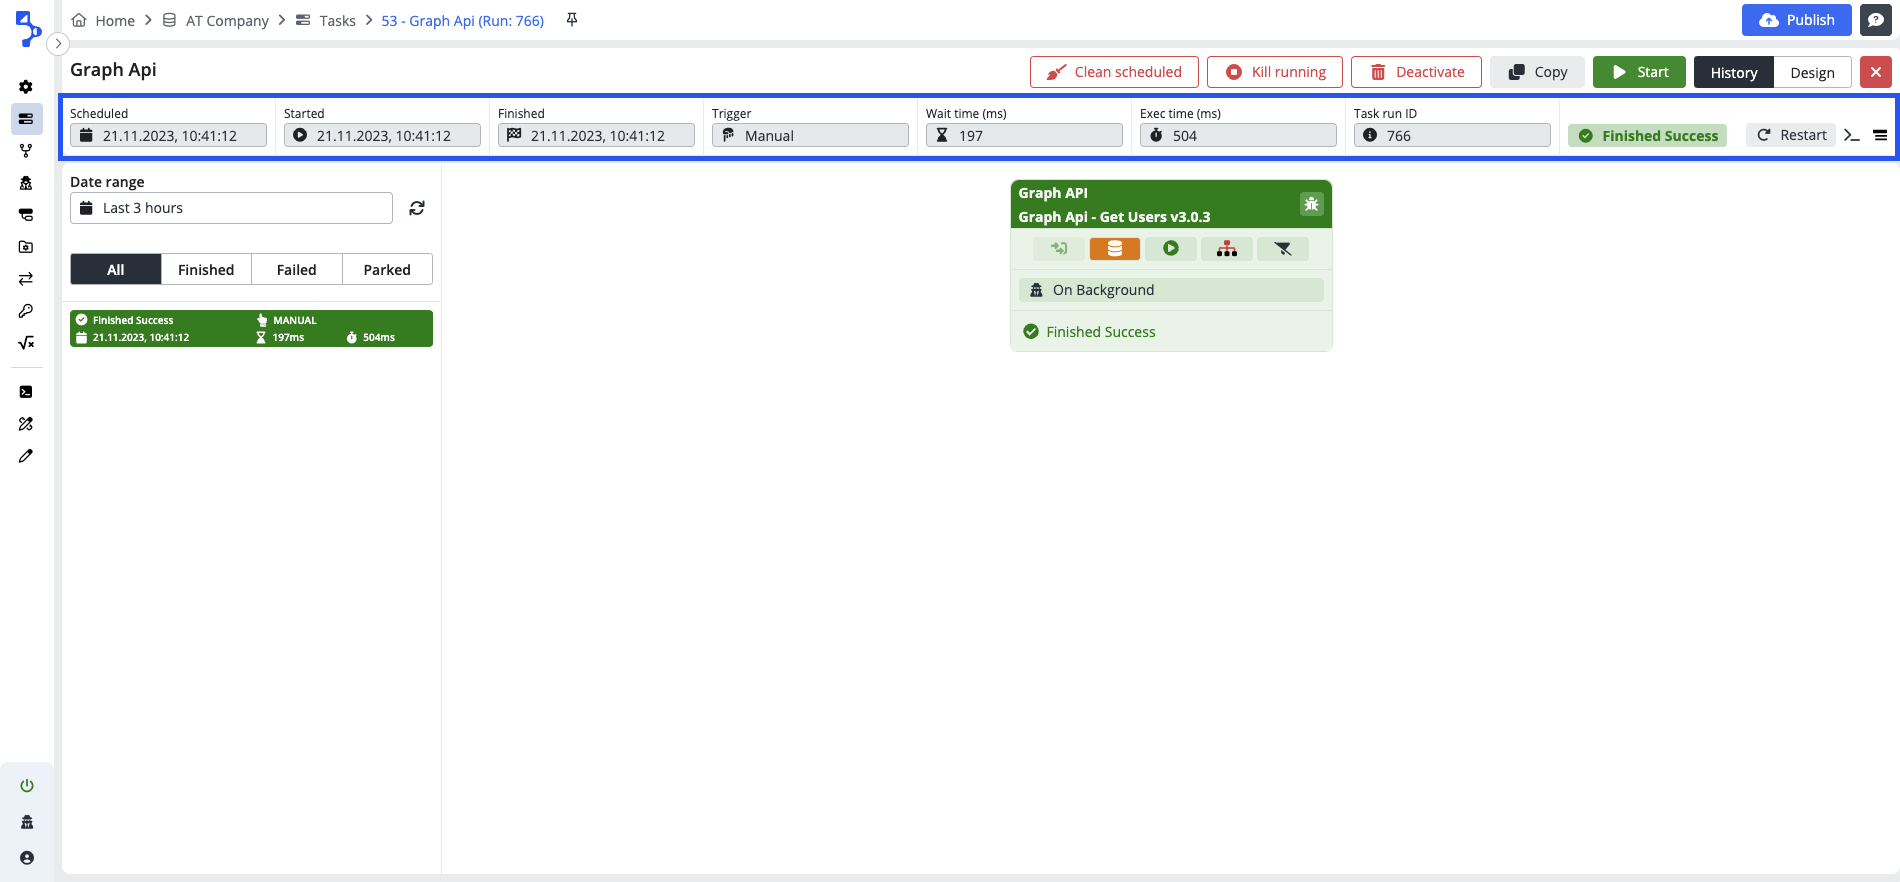The height and width of the screenshot is (882, 1900).
Task: Open the red hierarchy icon in the node
Action: (x=1226, y=249)
